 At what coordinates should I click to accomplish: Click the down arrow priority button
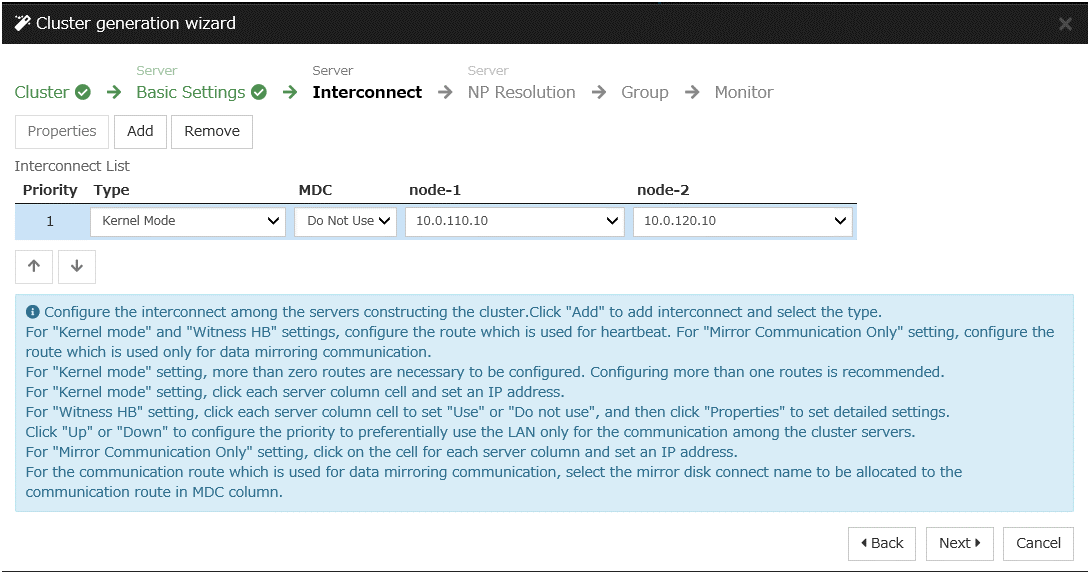pos(77,266)
